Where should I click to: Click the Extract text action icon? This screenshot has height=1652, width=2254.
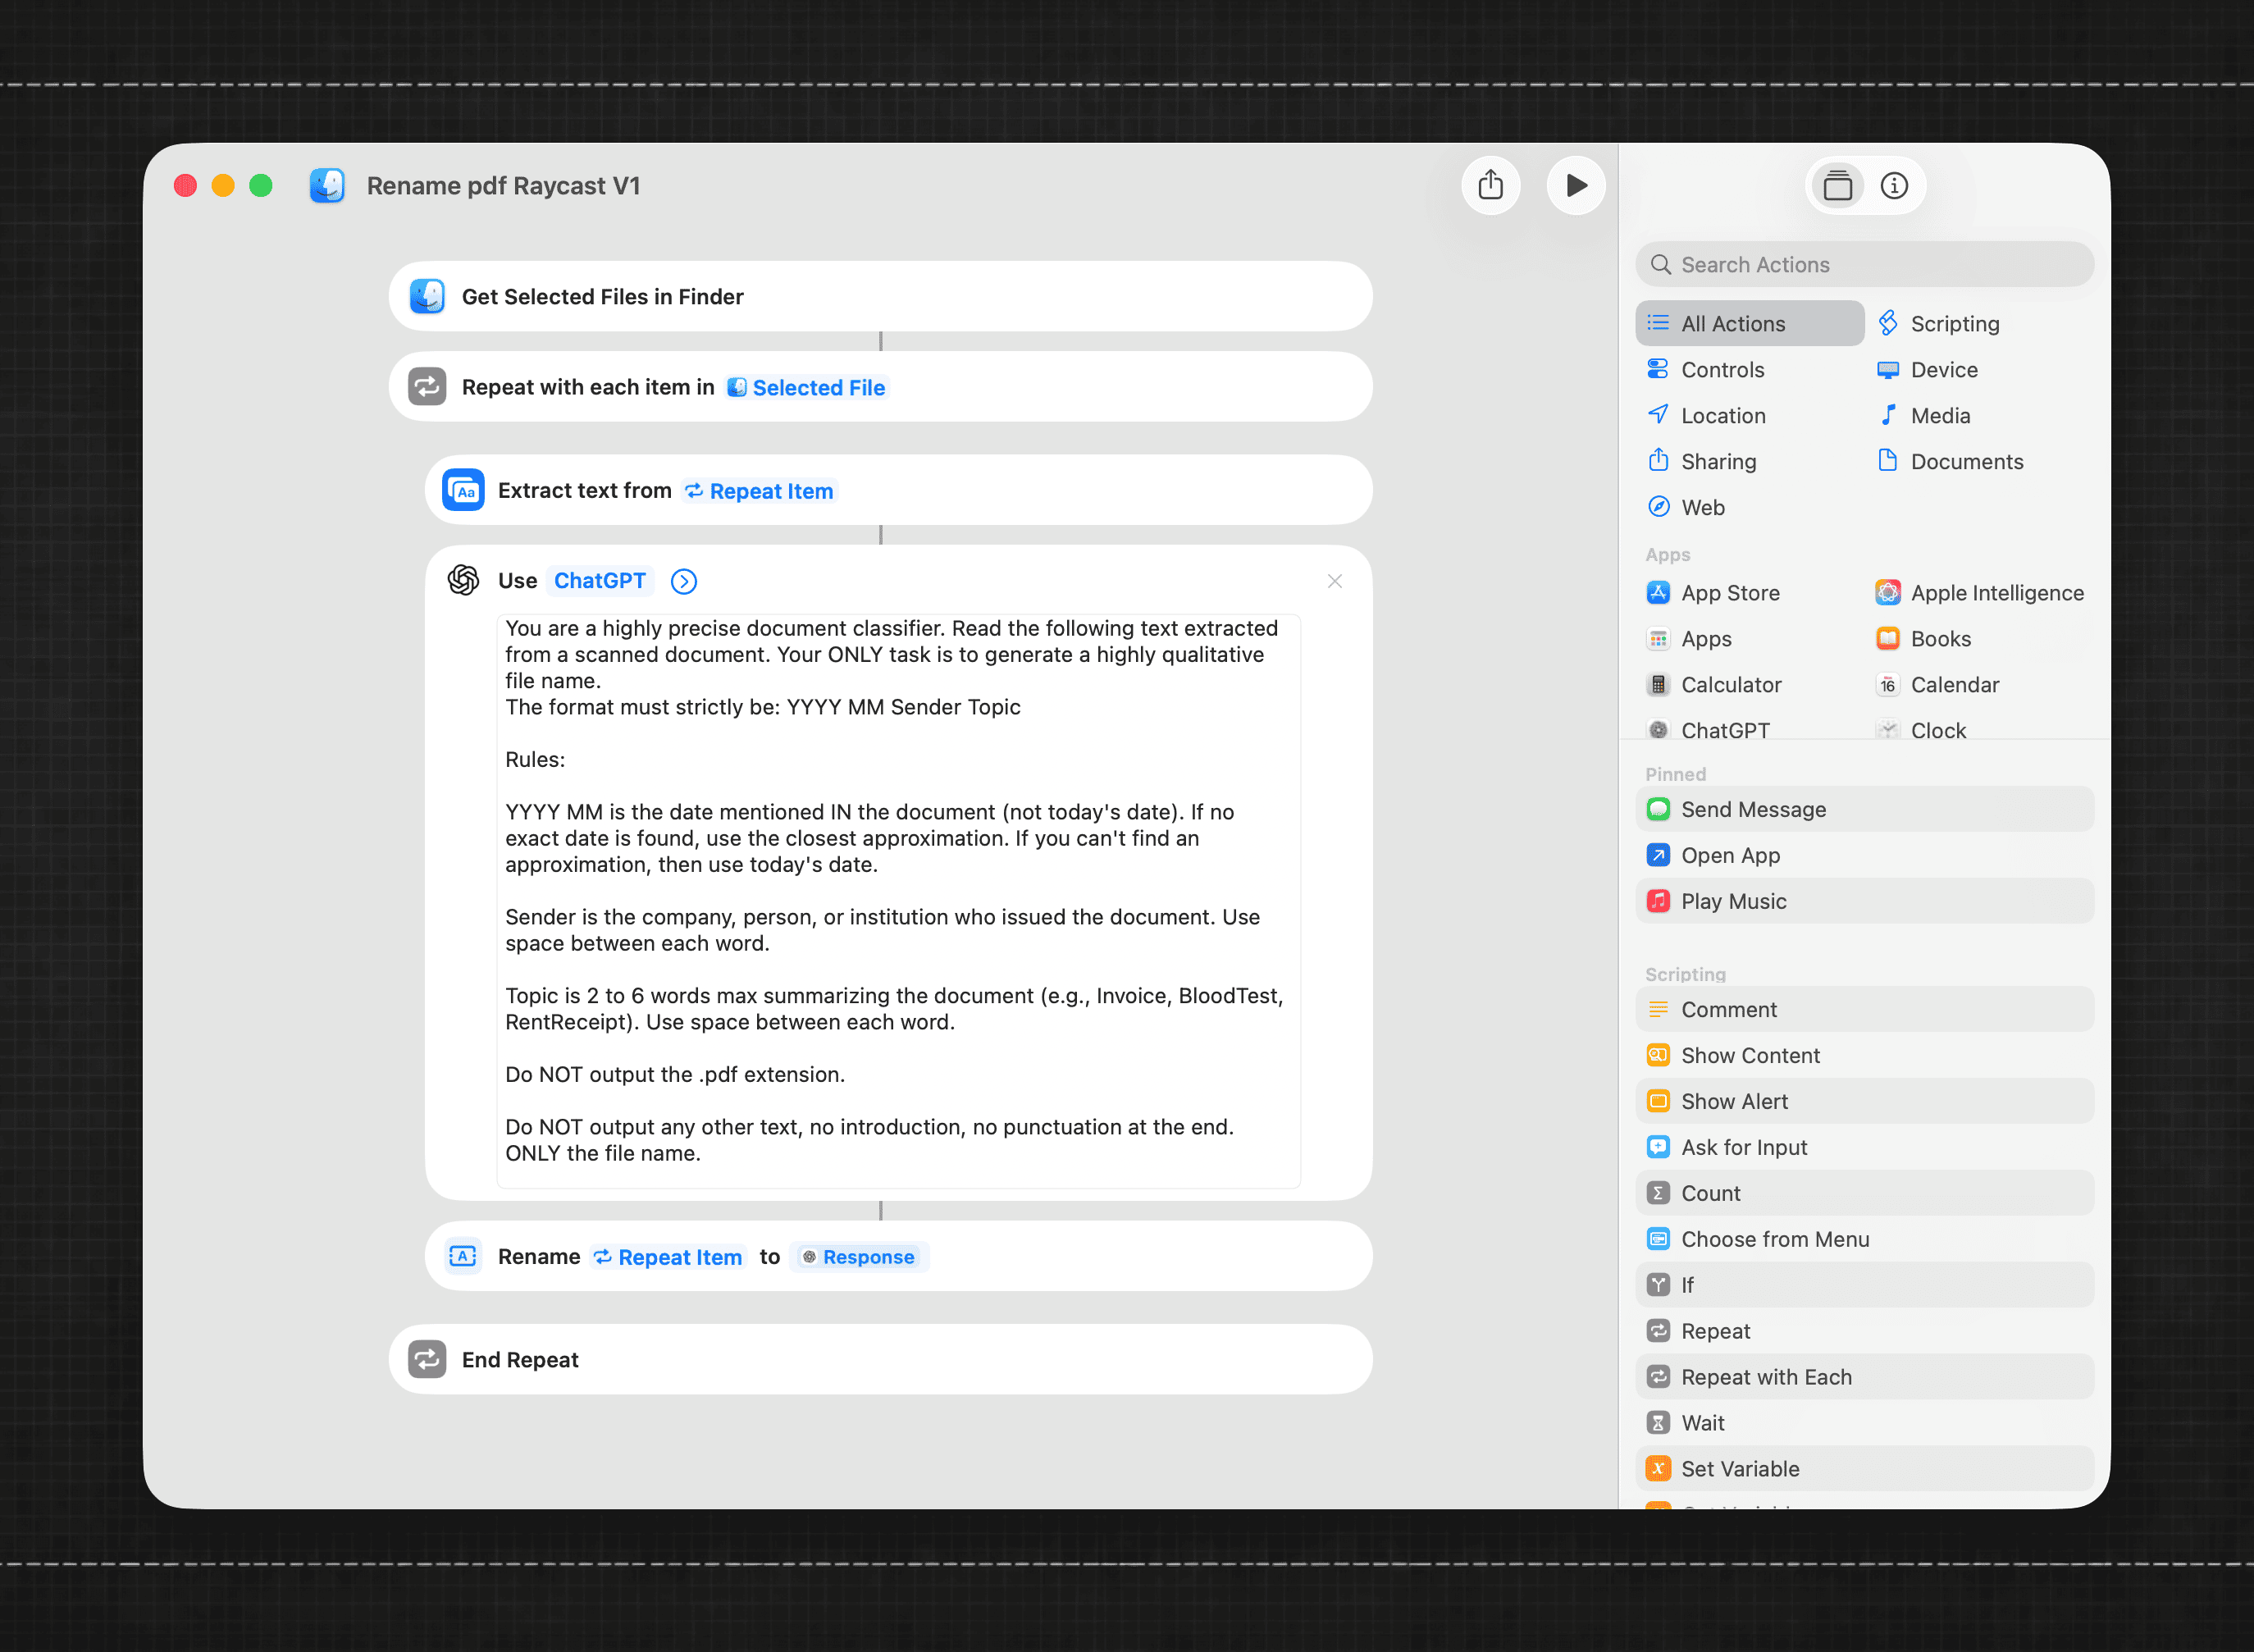[x=463, y=490]
